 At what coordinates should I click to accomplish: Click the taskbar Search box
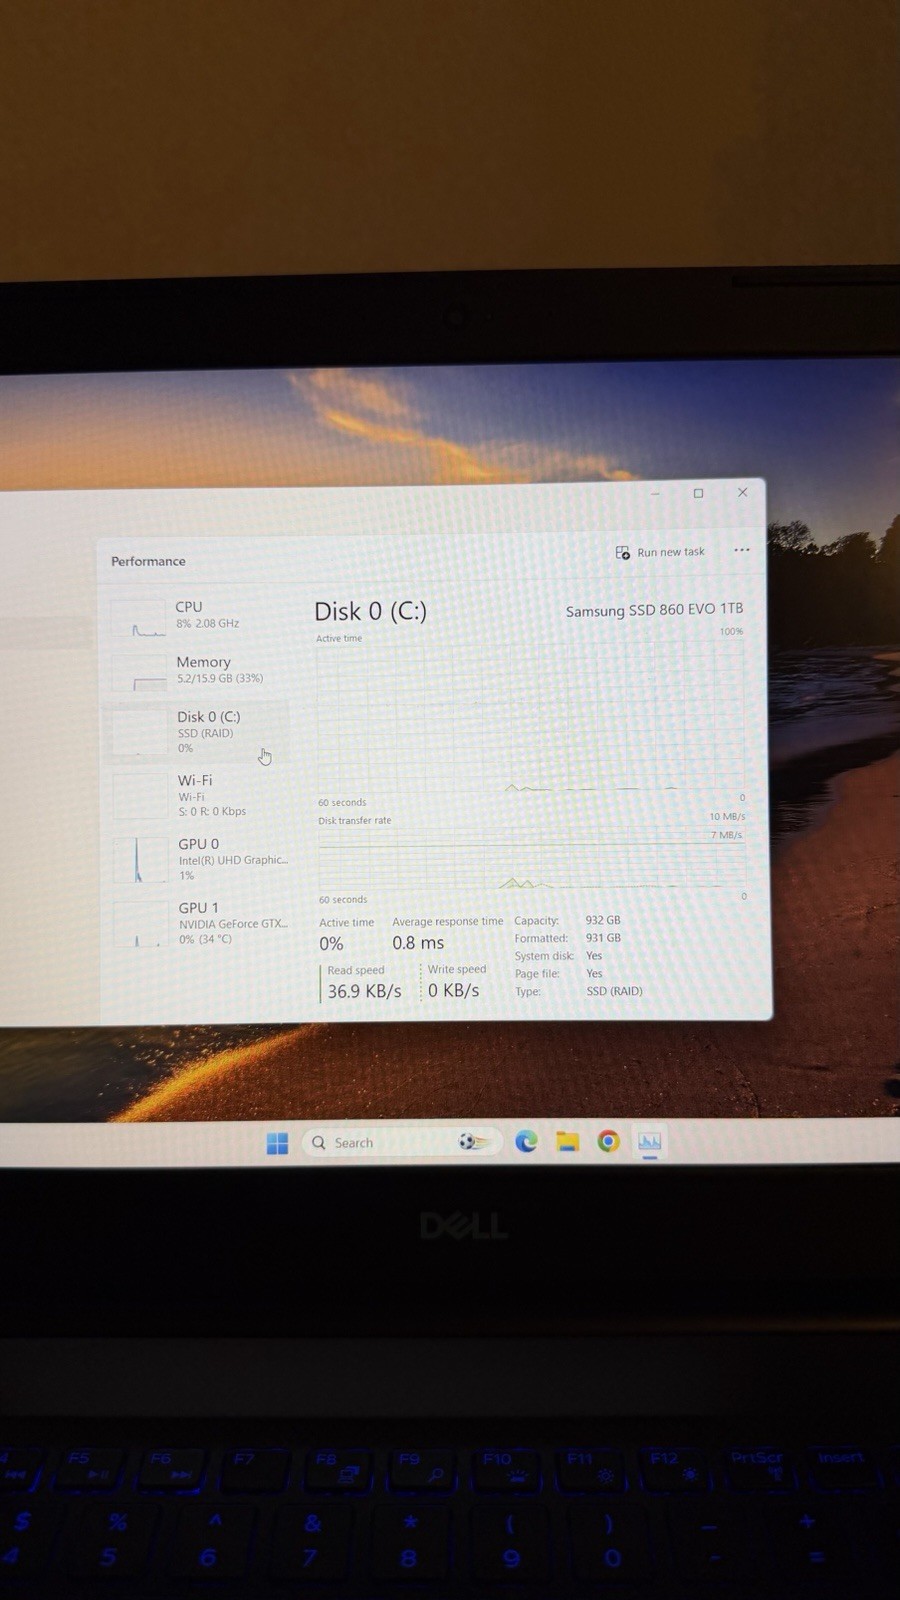point(401,1142)
